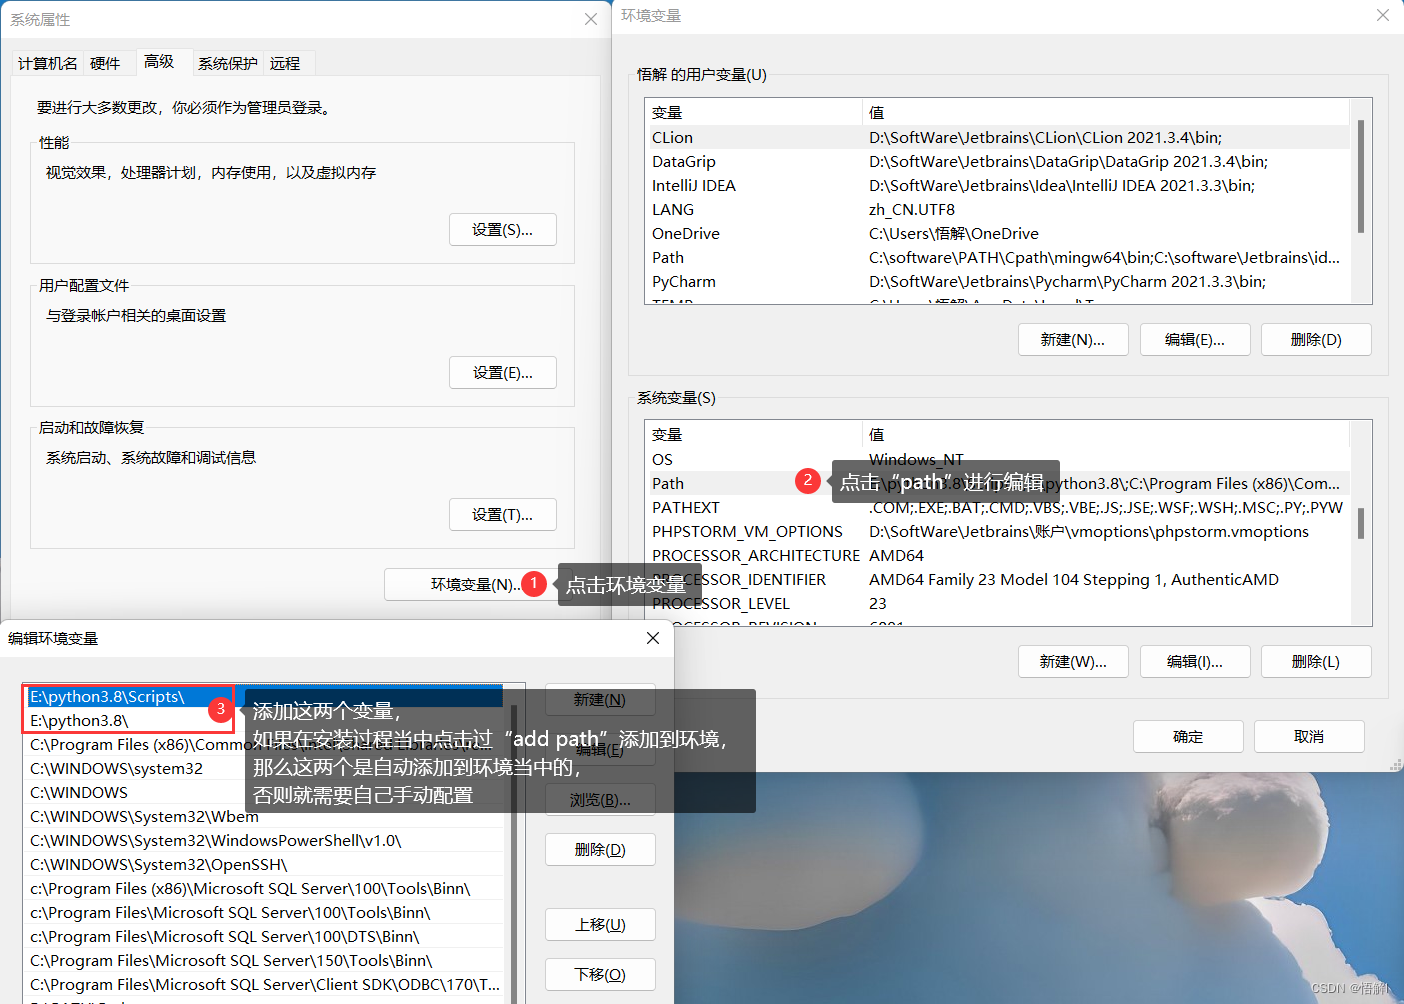Click 新建(N) in 编辑环境变量 dialog

(x=600, y=700)
